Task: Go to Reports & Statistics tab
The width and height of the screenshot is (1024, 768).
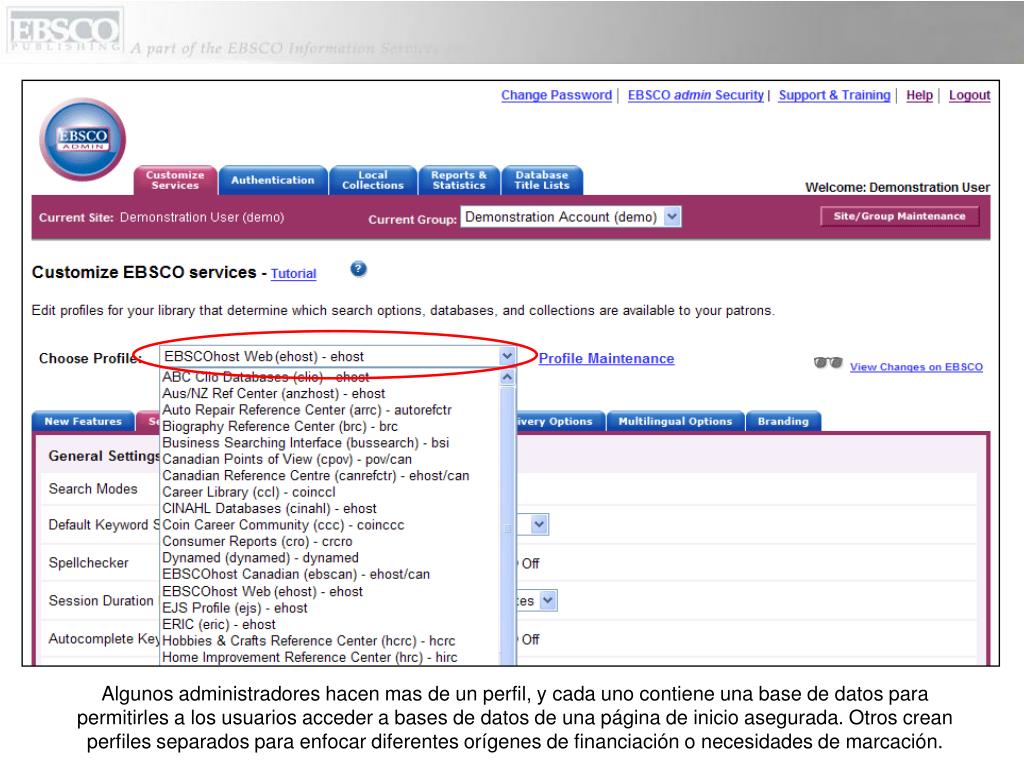Action: [x=459, y=180]
